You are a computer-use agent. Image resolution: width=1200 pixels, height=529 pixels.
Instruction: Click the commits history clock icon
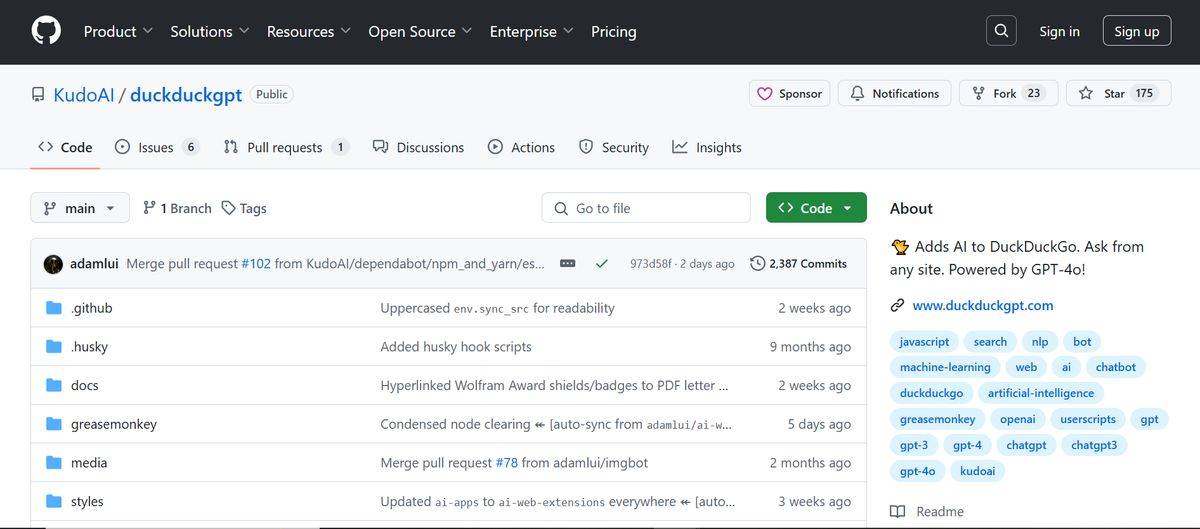coord(758,264)
